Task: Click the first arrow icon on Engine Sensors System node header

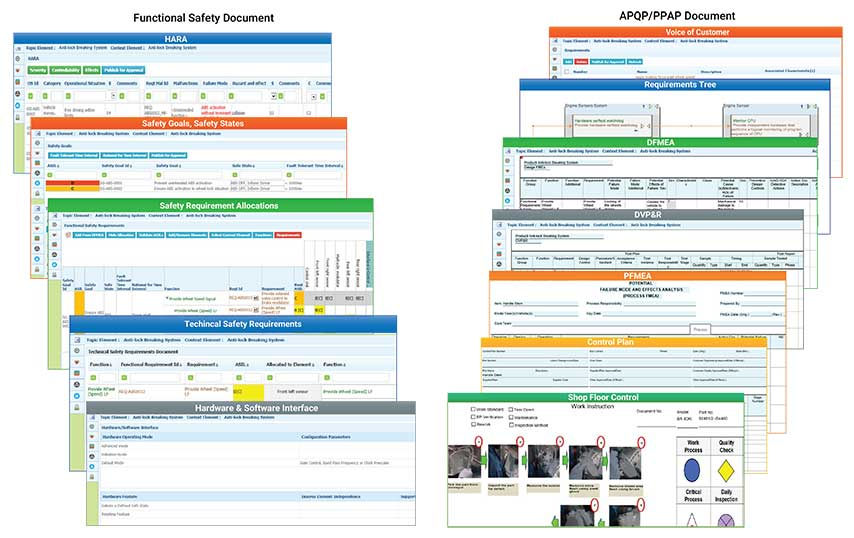Action: [x=644, y=106]
